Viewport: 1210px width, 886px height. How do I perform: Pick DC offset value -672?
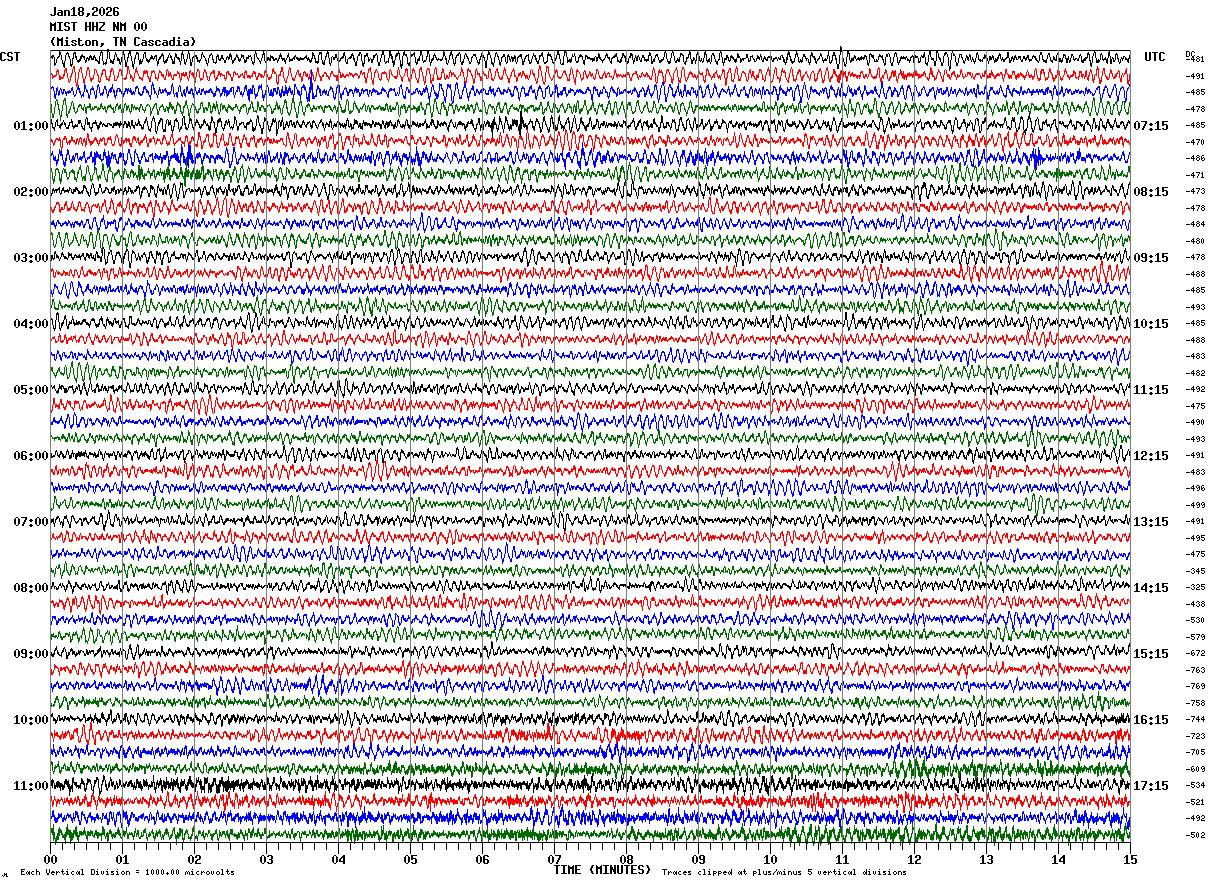tap(1195, 653)
